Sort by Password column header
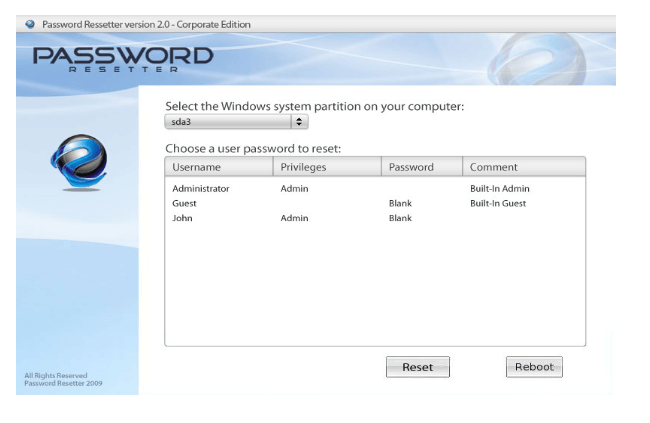This screenshot has height=423, width=650. click(422, 167)
